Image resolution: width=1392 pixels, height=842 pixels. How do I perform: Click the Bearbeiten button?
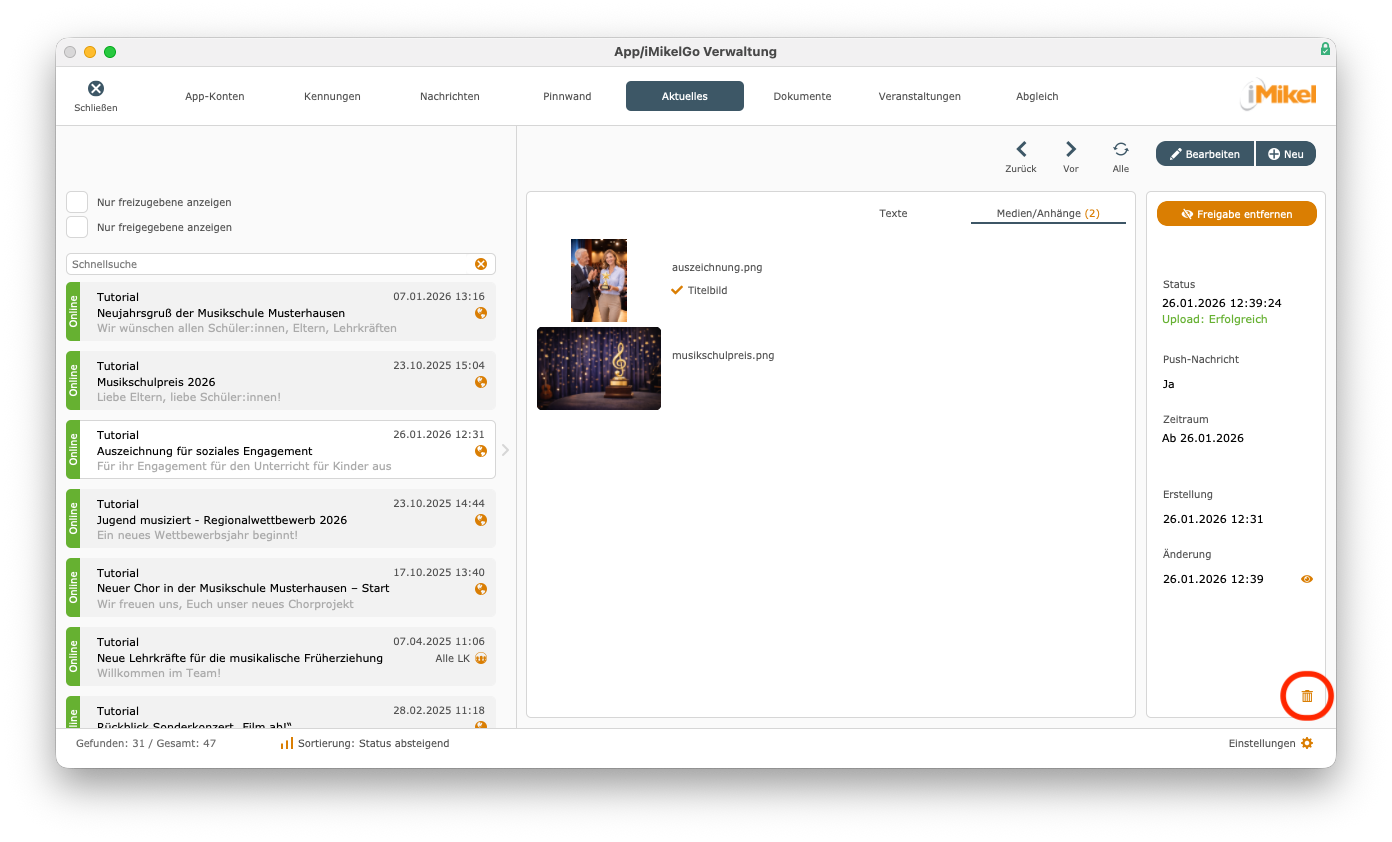coord(1205,153)
